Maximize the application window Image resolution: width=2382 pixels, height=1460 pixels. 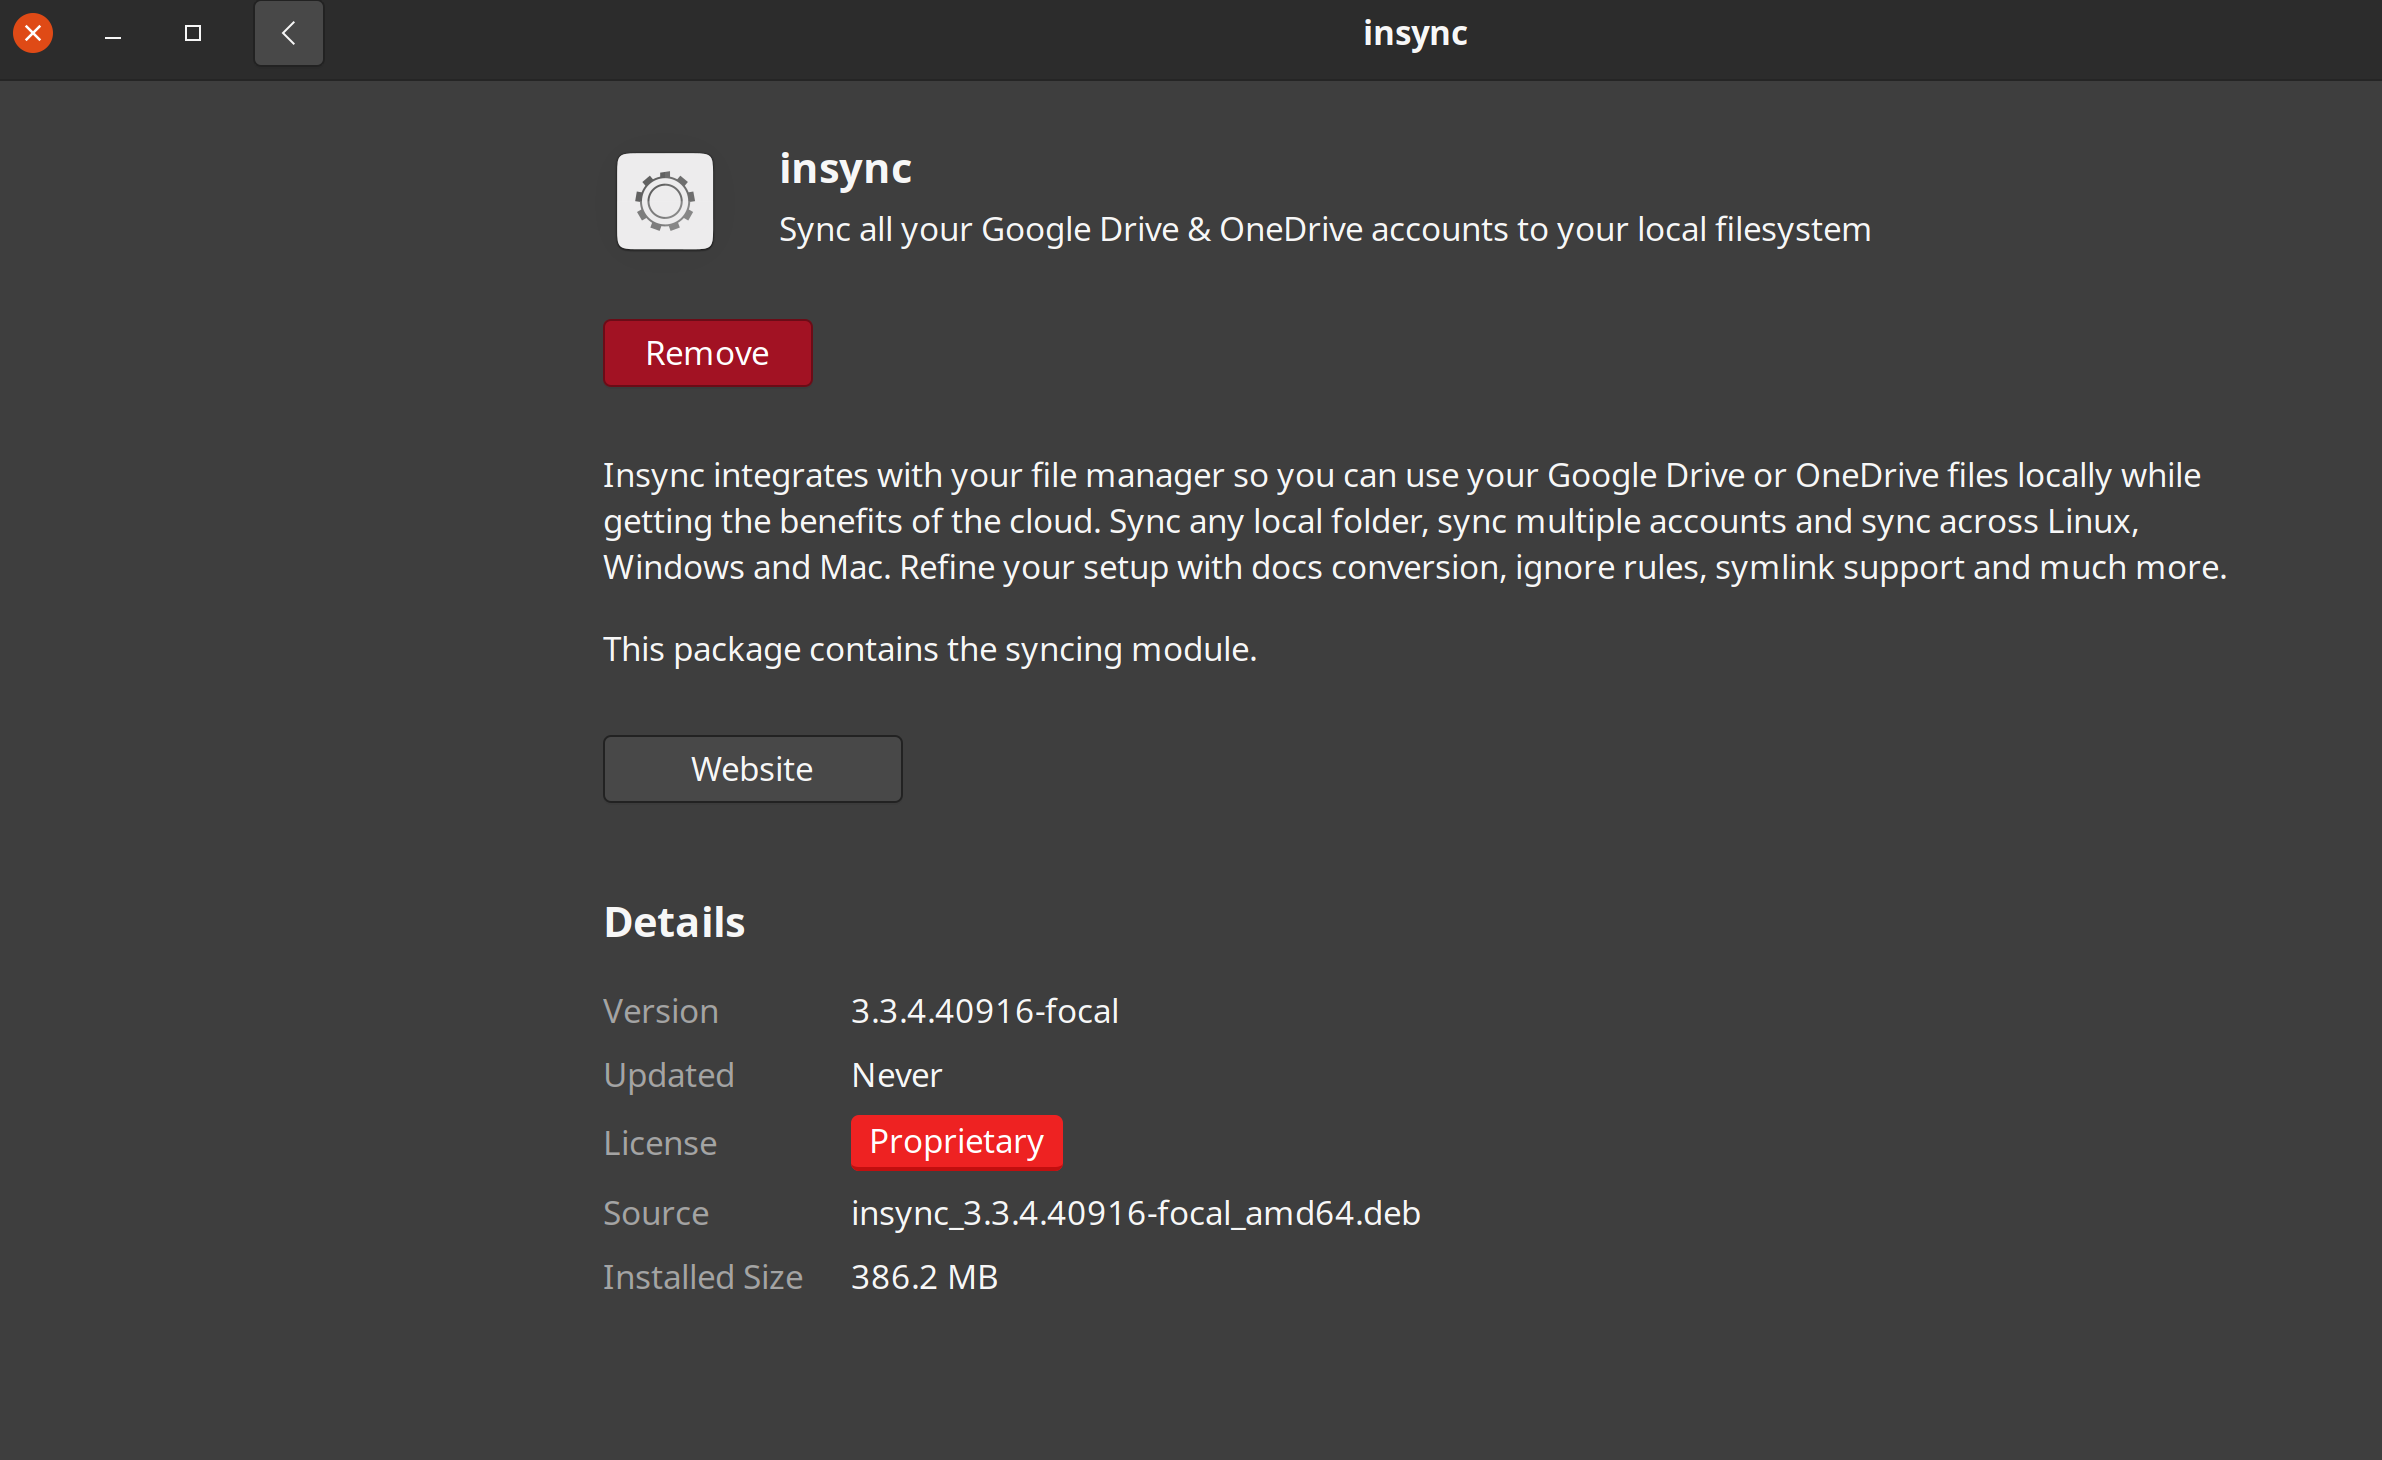tap(193, 33)
